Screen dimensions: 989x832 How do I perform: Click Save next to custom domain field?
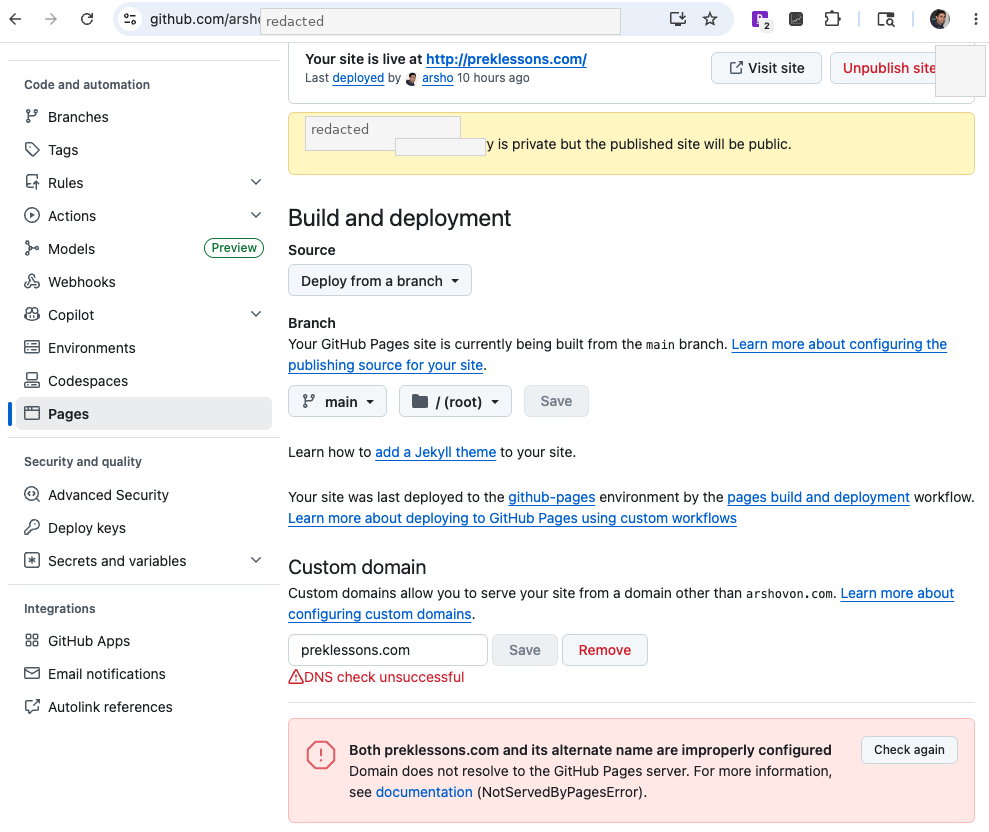[x=525, y=650]
